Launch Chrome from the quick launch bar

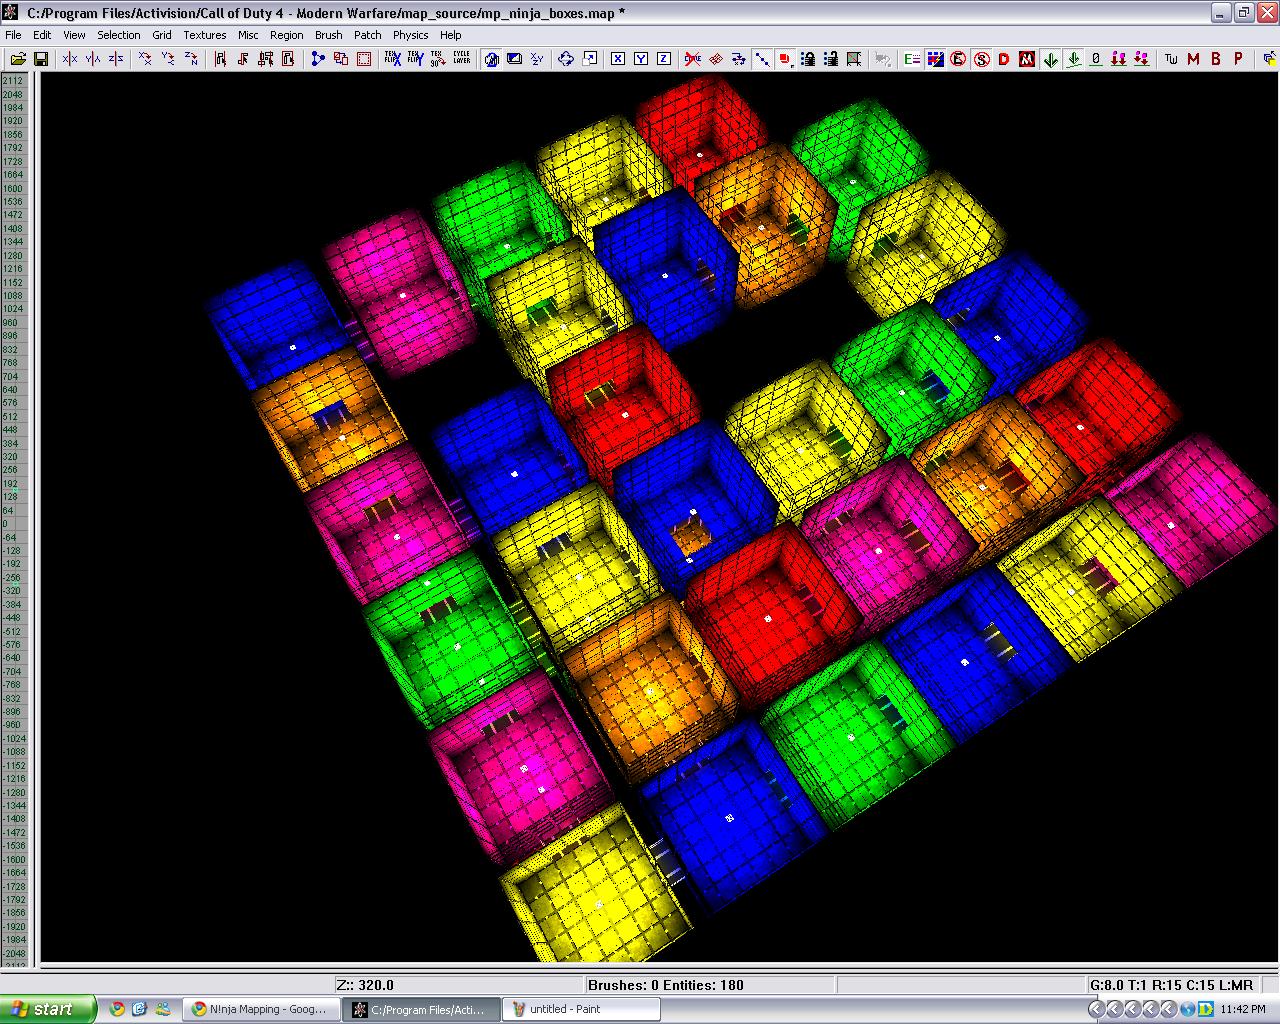tap(117, 1009)
